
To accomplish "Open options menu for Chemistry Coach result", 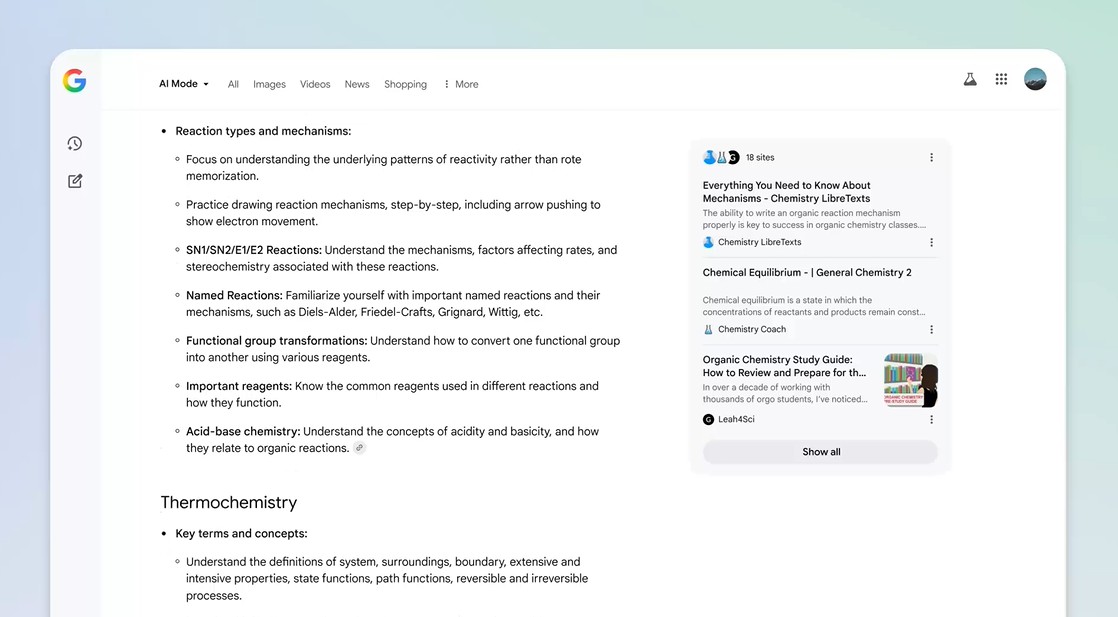I will (x=931, y=329).
